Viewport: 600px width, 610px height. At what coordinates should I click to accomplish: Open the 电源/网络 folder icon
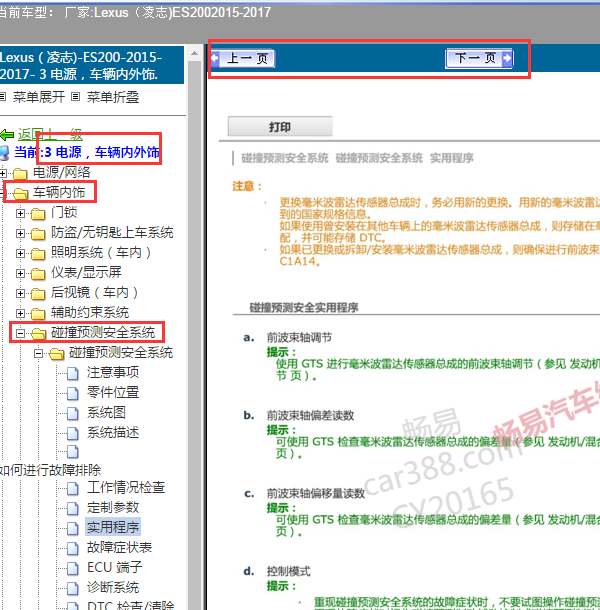20,173
